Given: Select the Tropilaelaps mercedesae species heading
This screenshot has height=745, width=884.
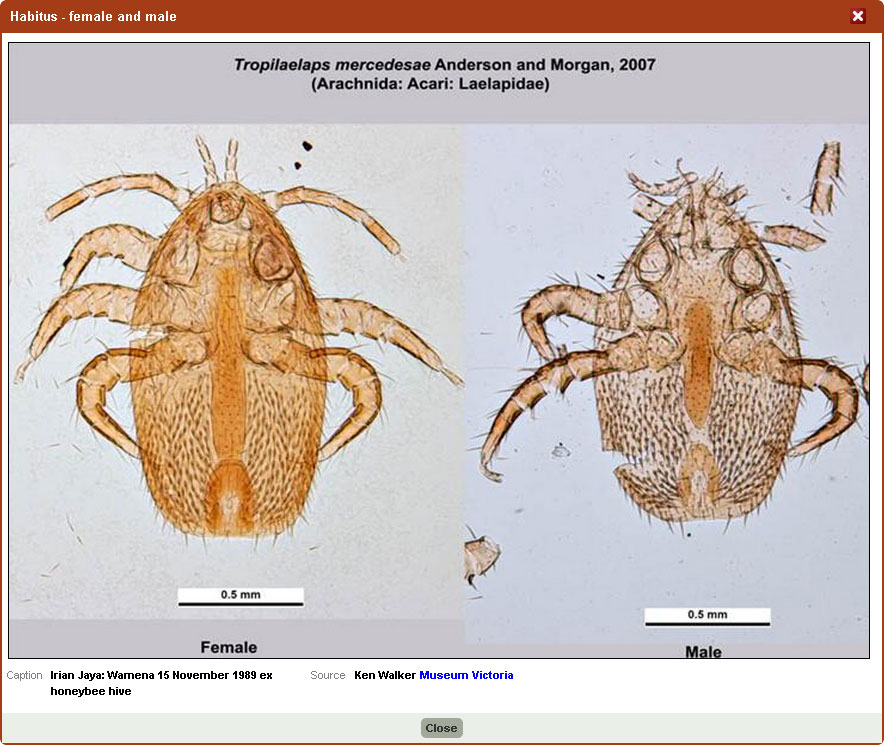Looking at the screenshot, I should click(x=444, y=65).
